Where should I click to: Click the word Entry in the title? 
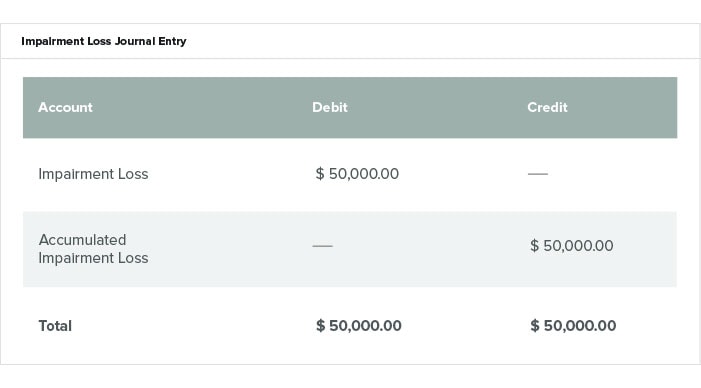(x=172, y=42)
